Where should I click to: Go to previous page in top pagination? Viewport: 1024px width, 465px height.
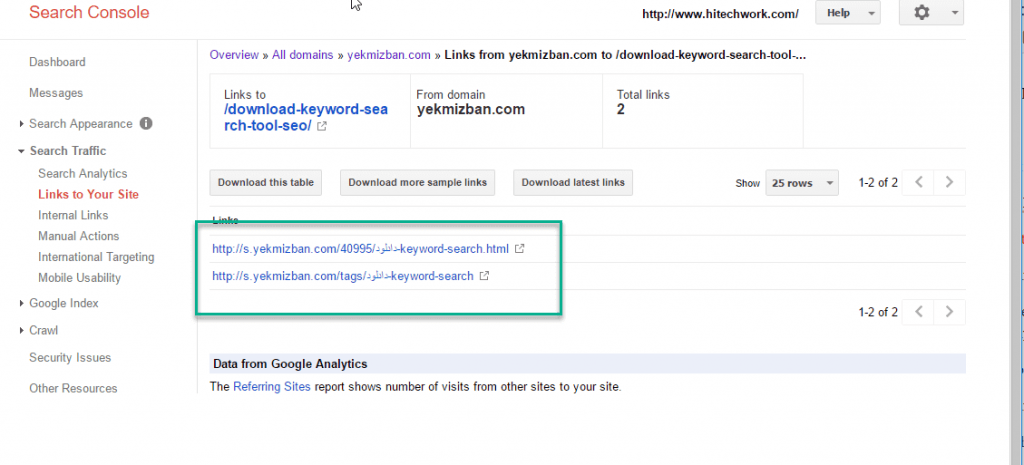point(919,182)
